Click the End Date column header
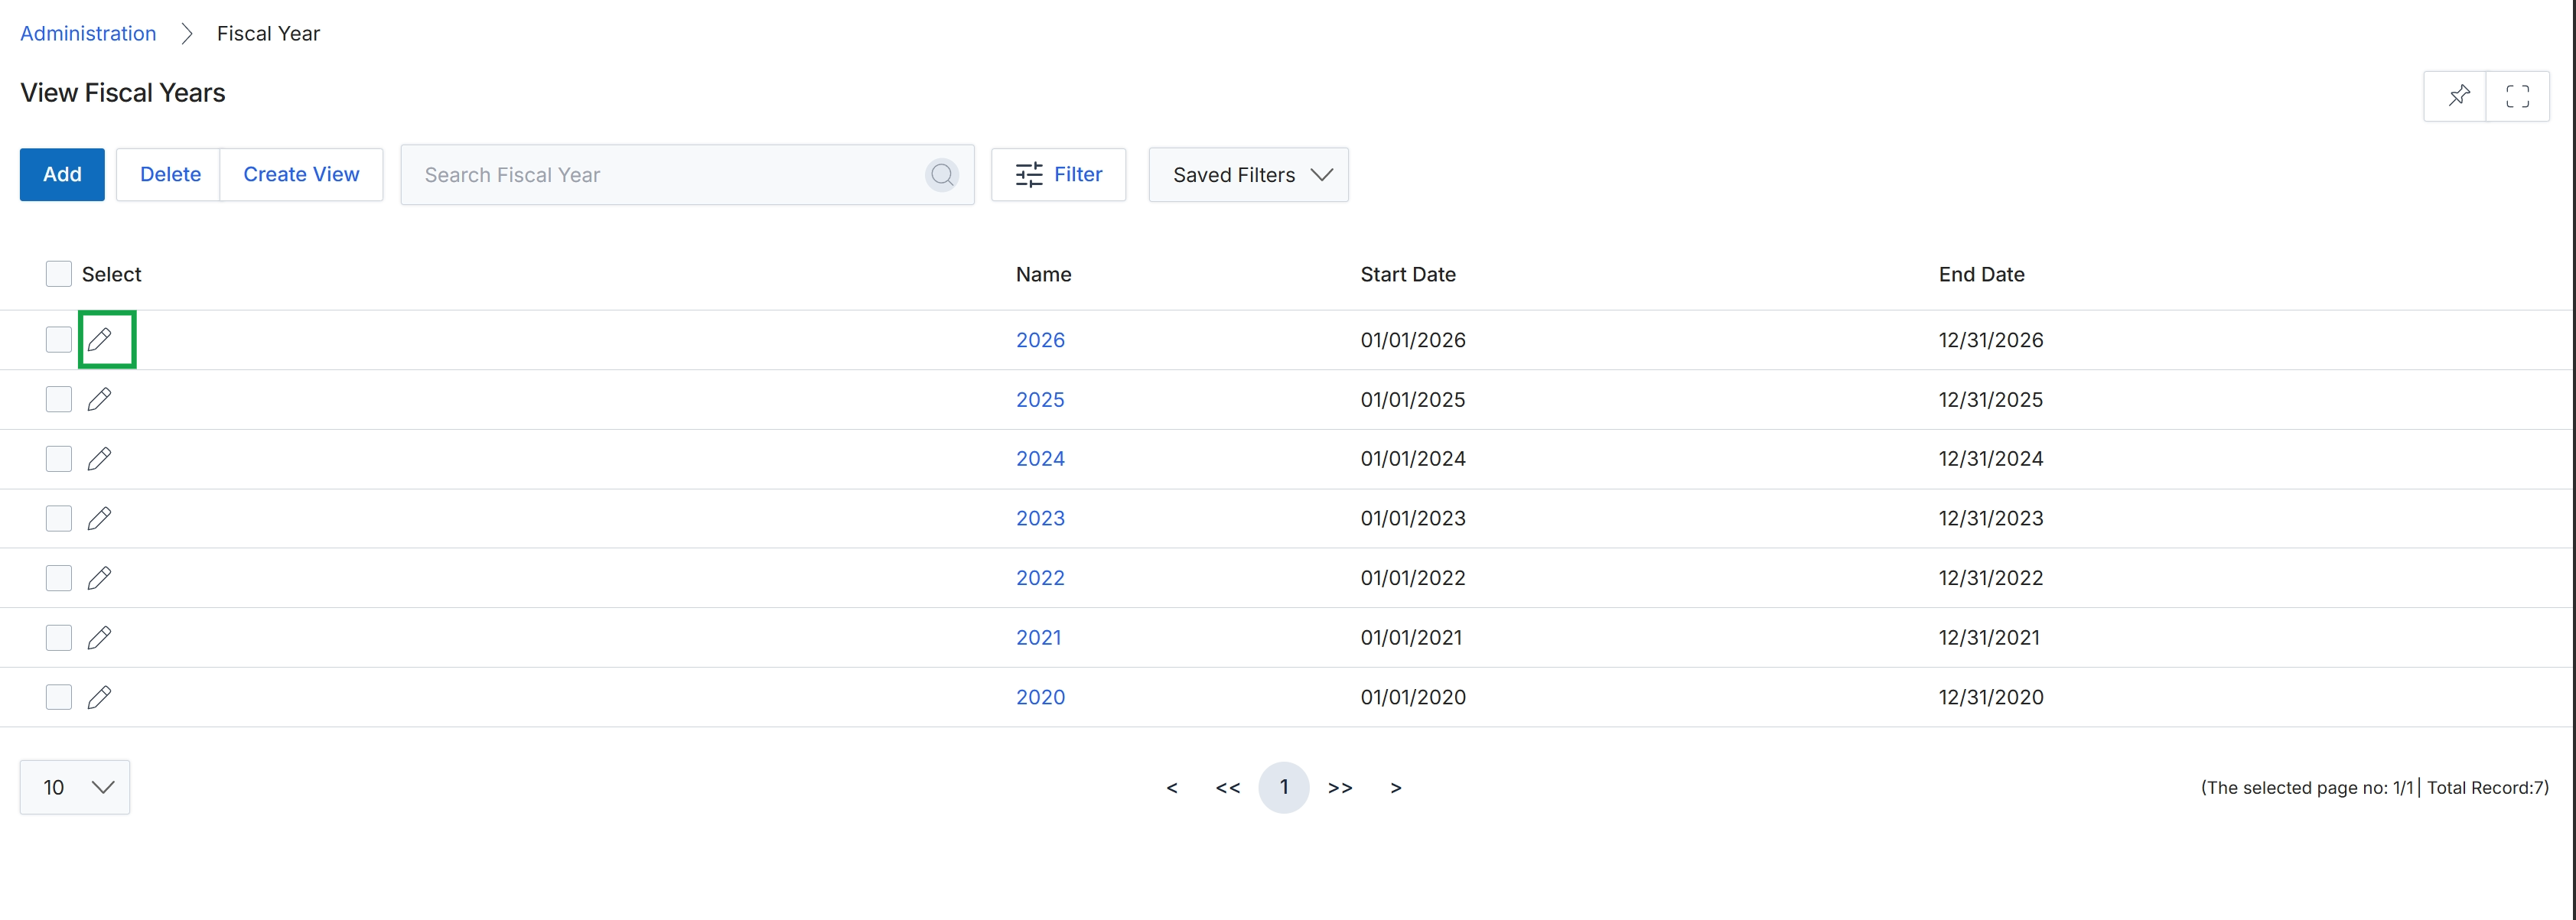The height and width of the screenshot is (920, 2576). pyautogui.click(x=1981, y=274)
